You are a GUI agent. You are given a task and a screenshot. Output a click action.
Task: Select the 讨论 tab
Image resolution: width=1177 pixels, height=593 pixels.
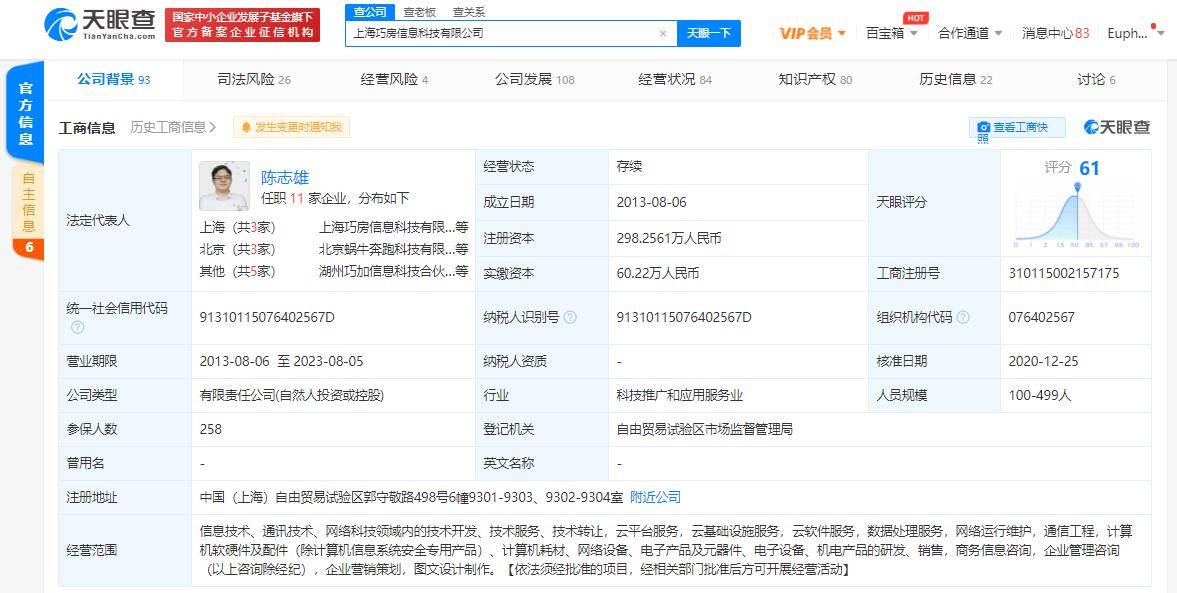pos(1096,80)
